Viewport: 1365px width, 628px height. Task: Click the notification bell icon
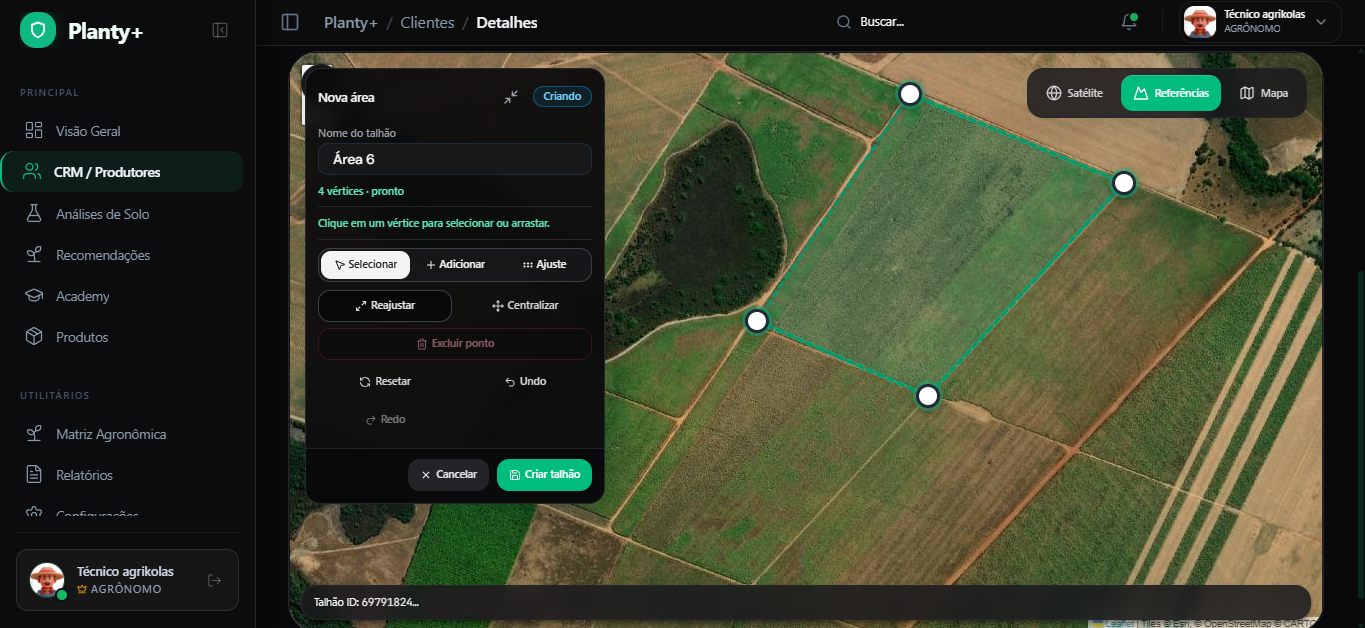click(1129, 22)
